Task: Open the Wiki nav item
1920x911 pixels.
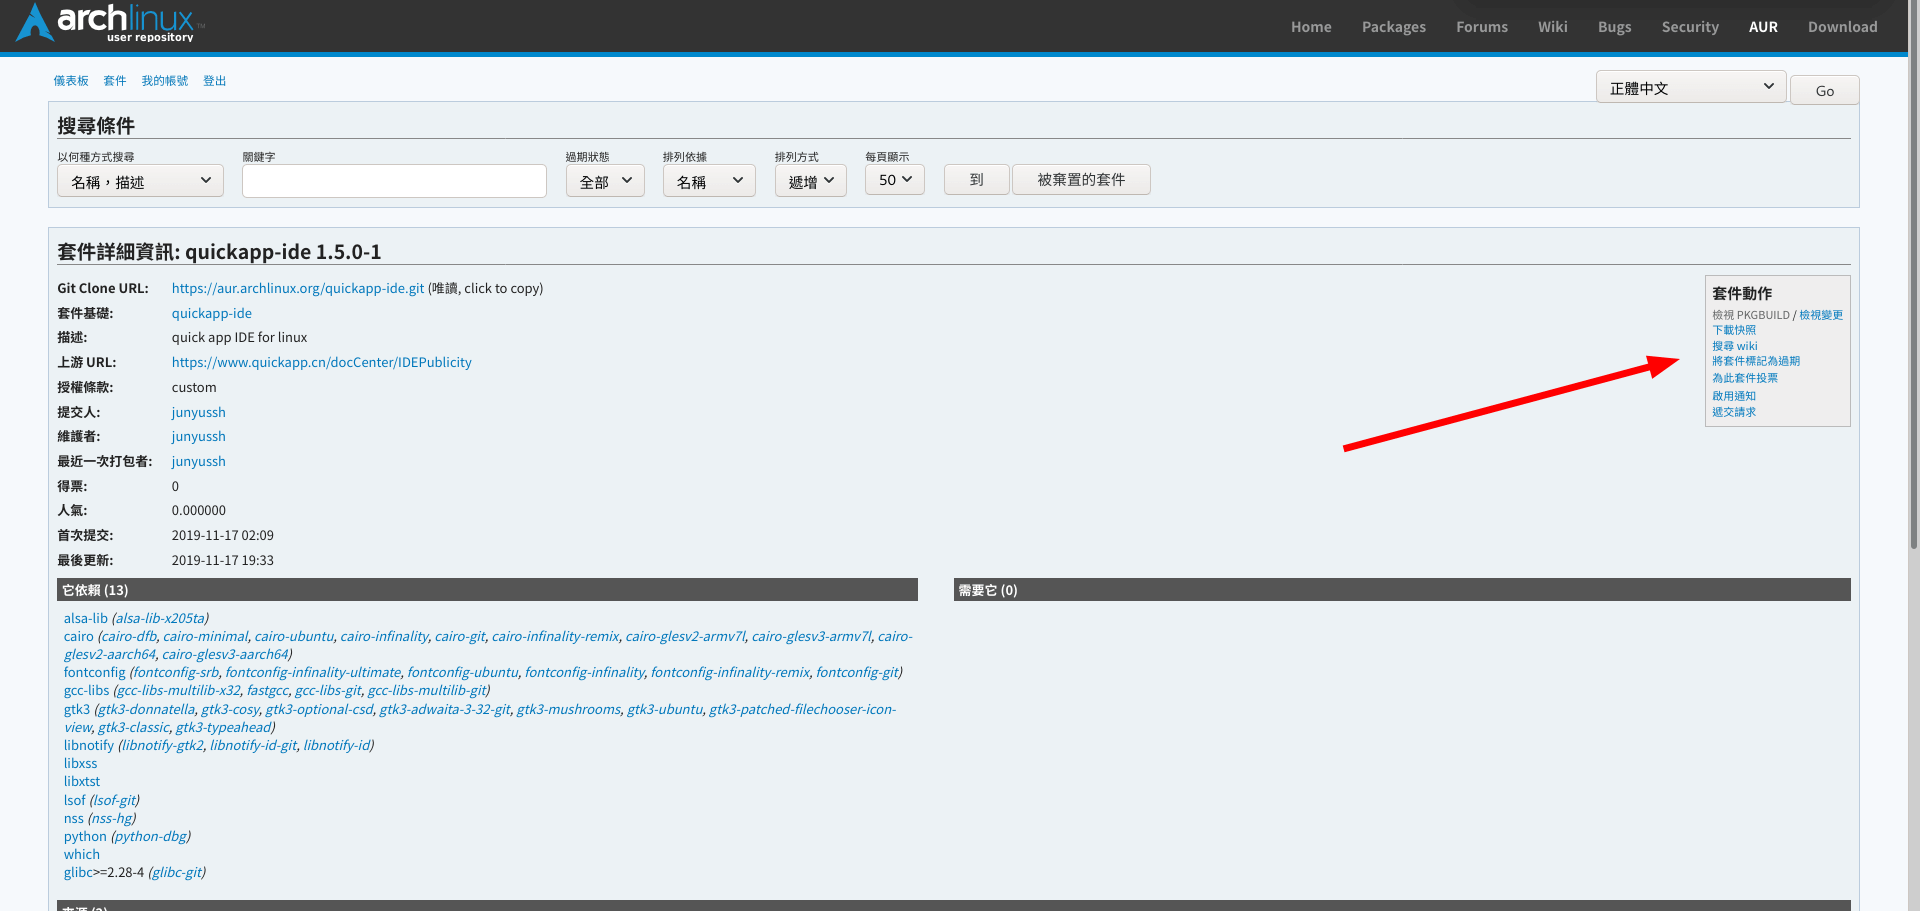Action: 1553,27
